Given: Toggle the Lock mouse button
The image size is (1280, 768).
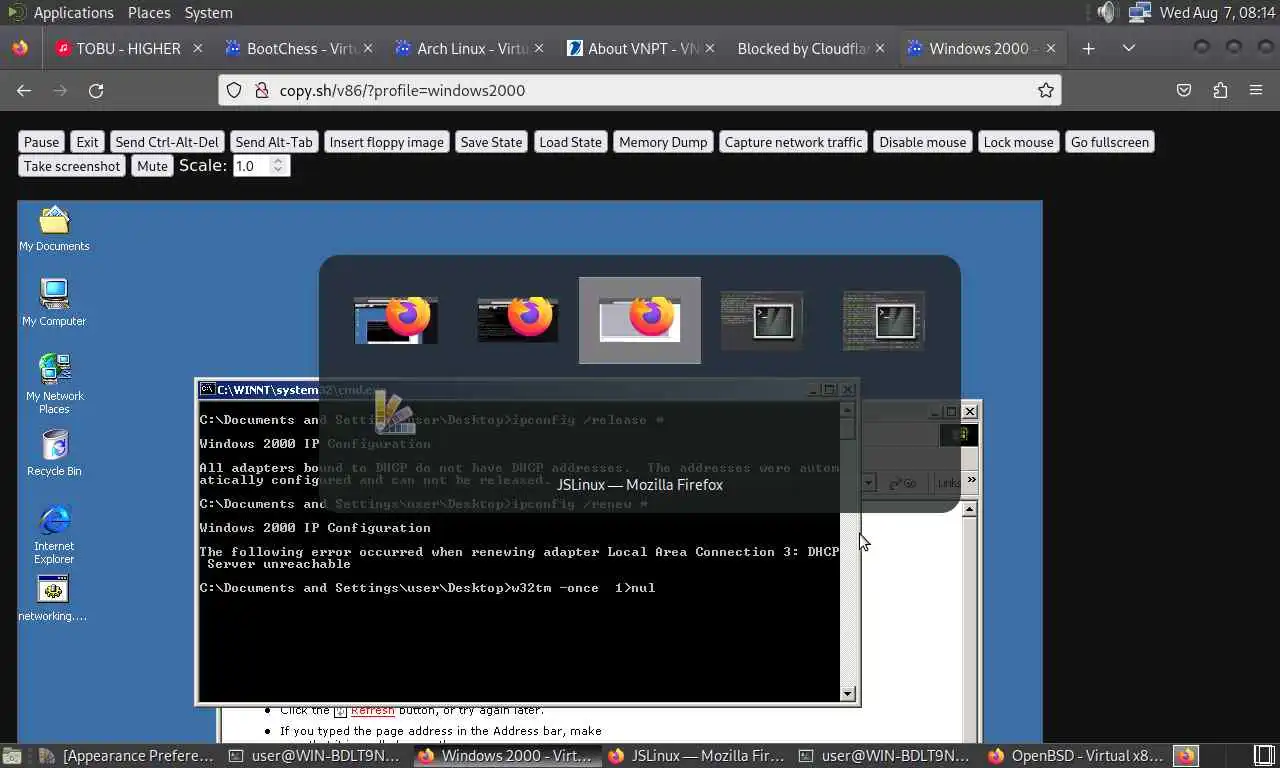Looking at the screenshot, I should click(x=1019, y=142).
